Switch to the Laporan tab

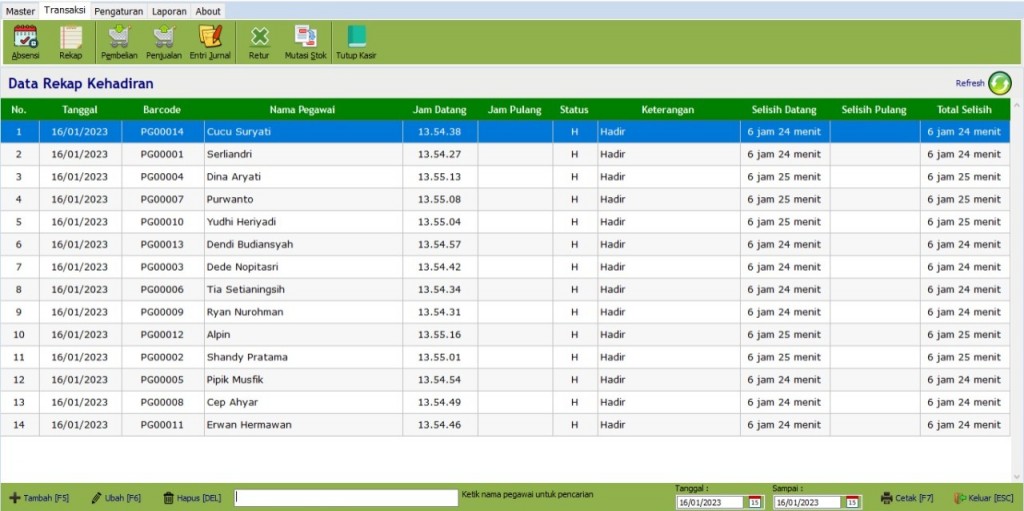coord(169,11)
